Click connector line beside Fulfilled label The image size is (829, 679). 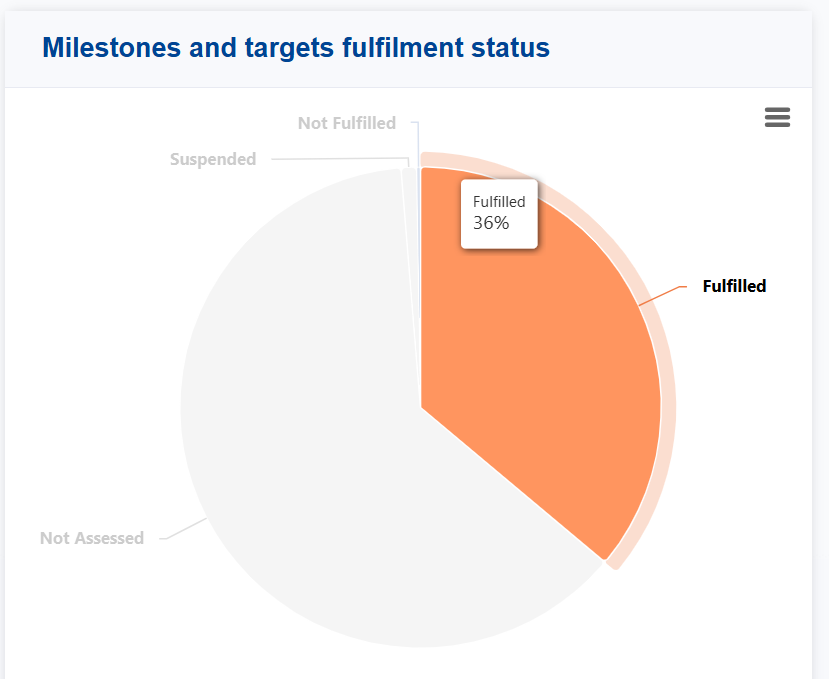pyautogui.click(x=662, y=294)
